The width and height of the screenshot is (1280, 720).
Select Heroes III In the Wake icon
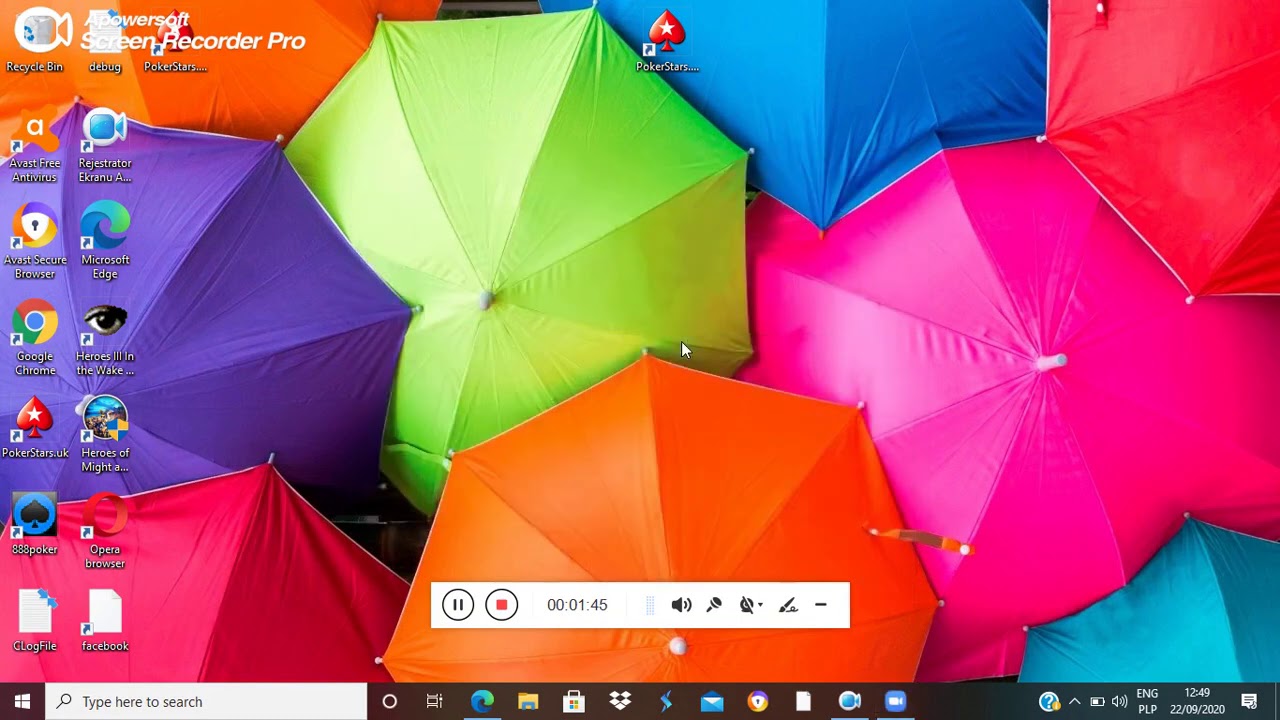coord(105,339)
